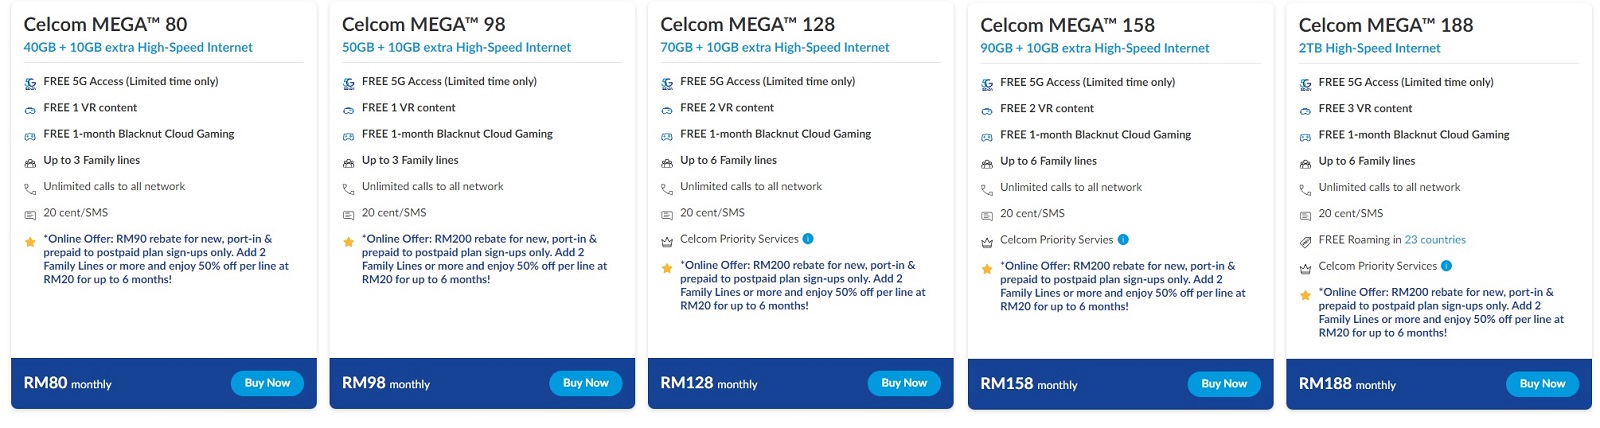The image size is (1600, 428).
Task: Buy the Celcom MEGA 98 plan
Action: click(585, 383)
